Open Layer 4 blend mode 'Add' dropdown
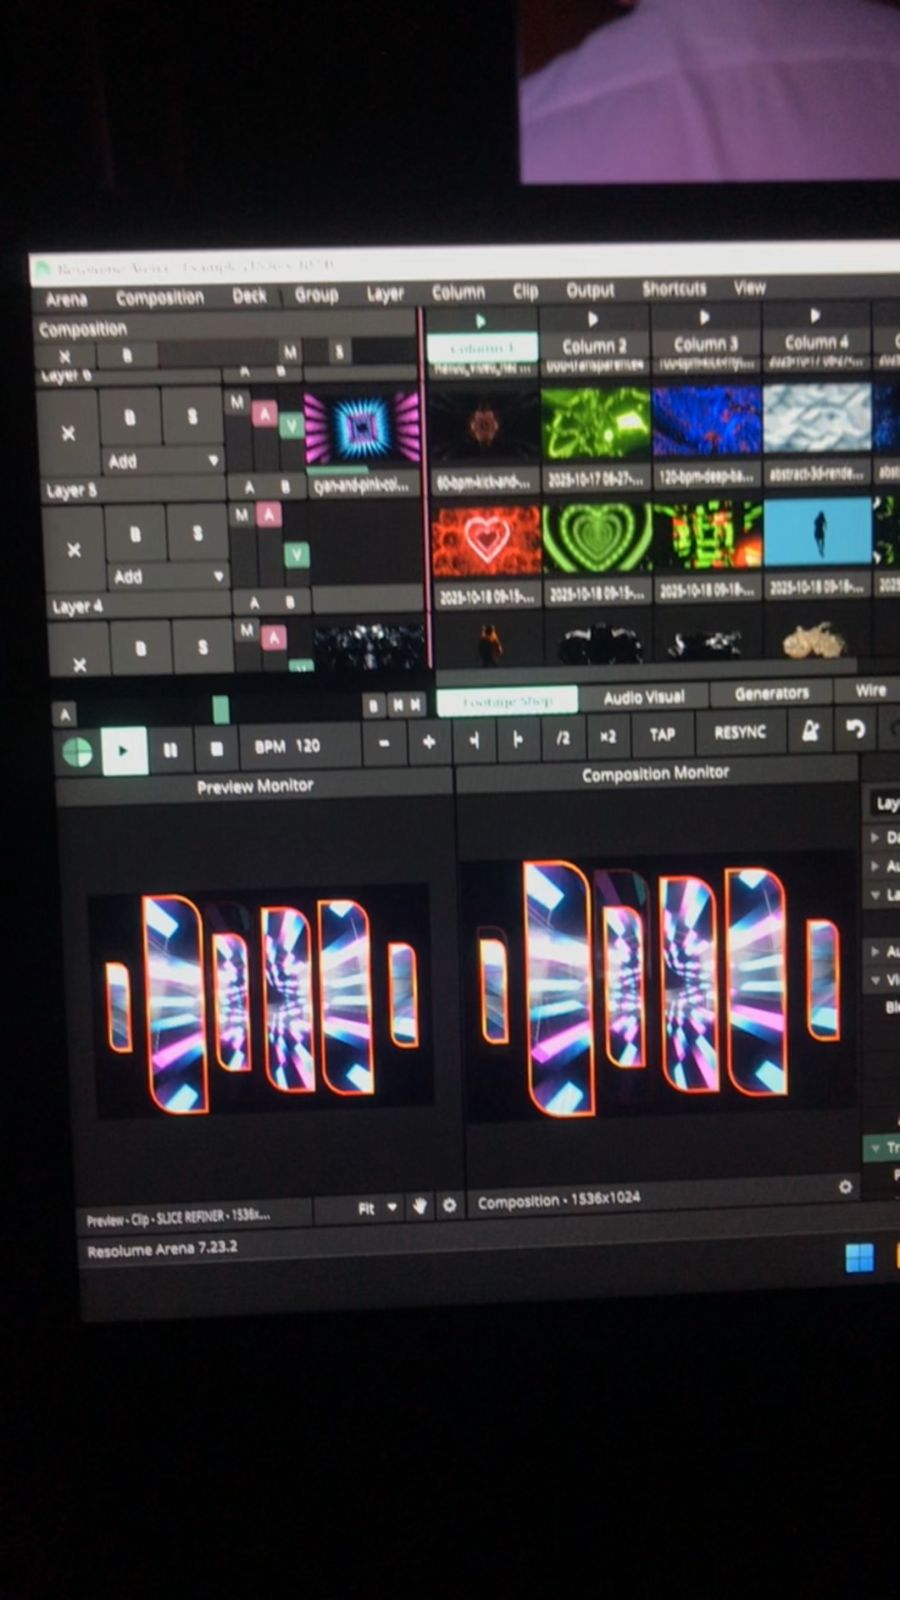The height and width of the screenshot is (1600, 900). point(167,577)
